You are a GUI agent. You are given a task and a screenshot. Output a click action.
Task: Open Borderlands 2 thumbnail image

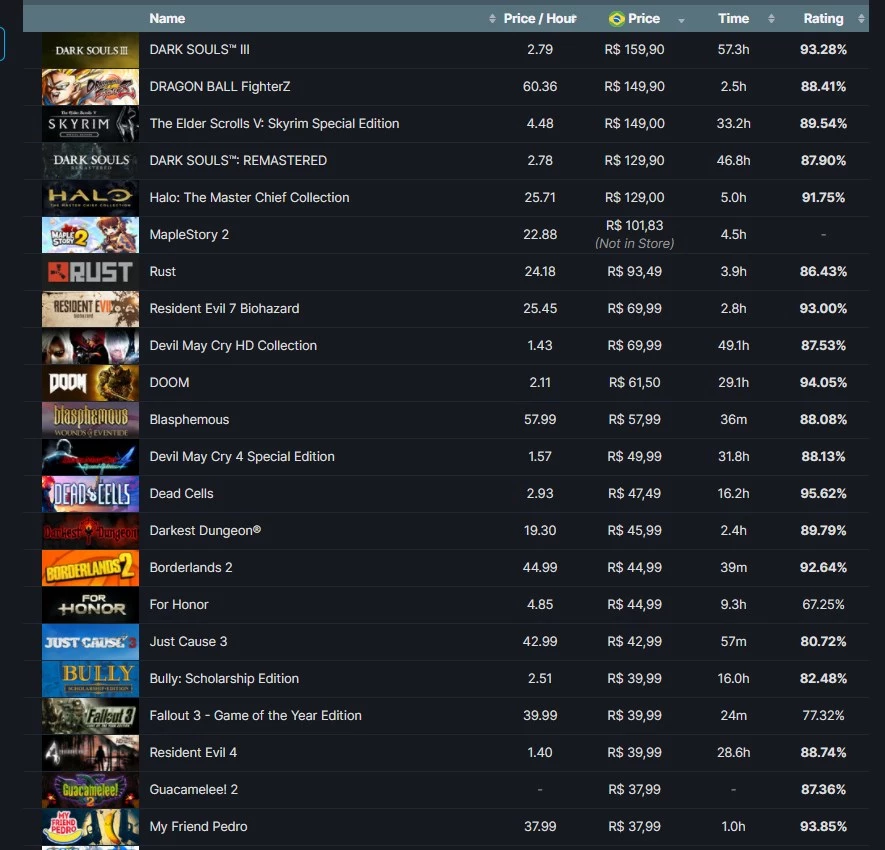90,568
